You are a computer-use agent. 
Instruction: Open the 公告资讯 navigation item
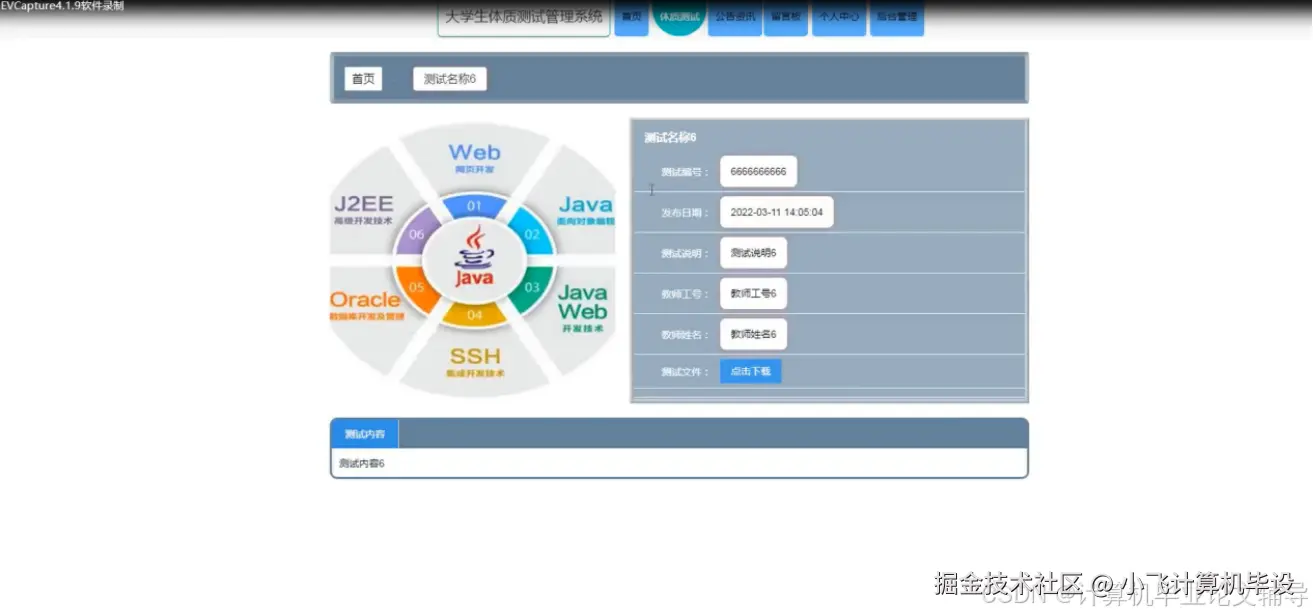click(x=735, y=18)
